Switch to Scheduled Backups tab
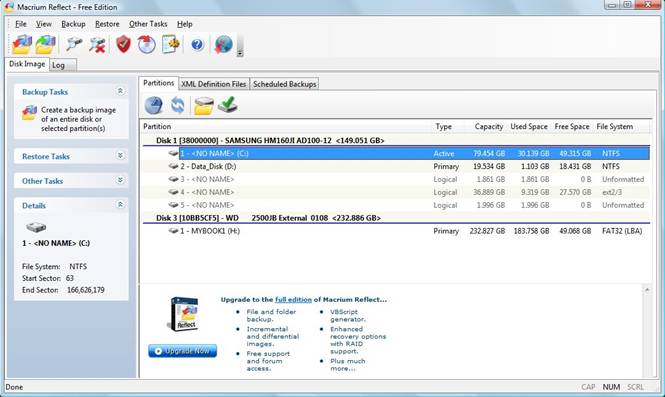665x397 pixels. (285, 84)
